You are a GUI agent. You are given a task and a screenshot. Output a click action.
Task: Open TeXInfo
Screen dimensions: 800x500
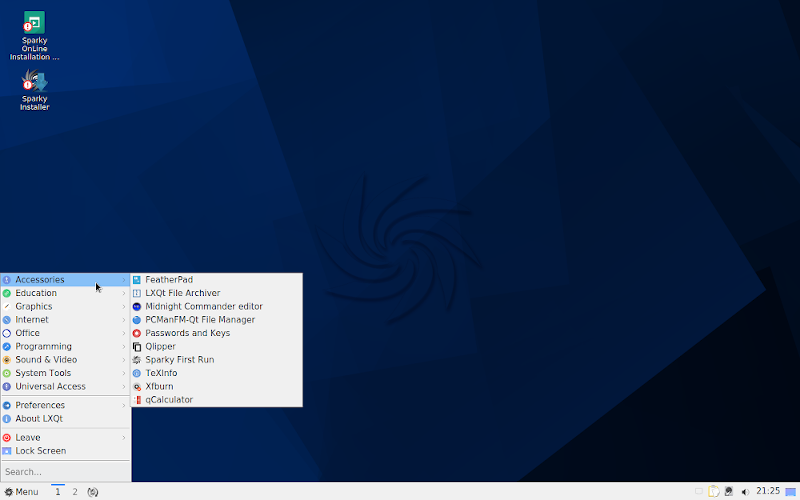pyautogui.click(x=216, y=373)
